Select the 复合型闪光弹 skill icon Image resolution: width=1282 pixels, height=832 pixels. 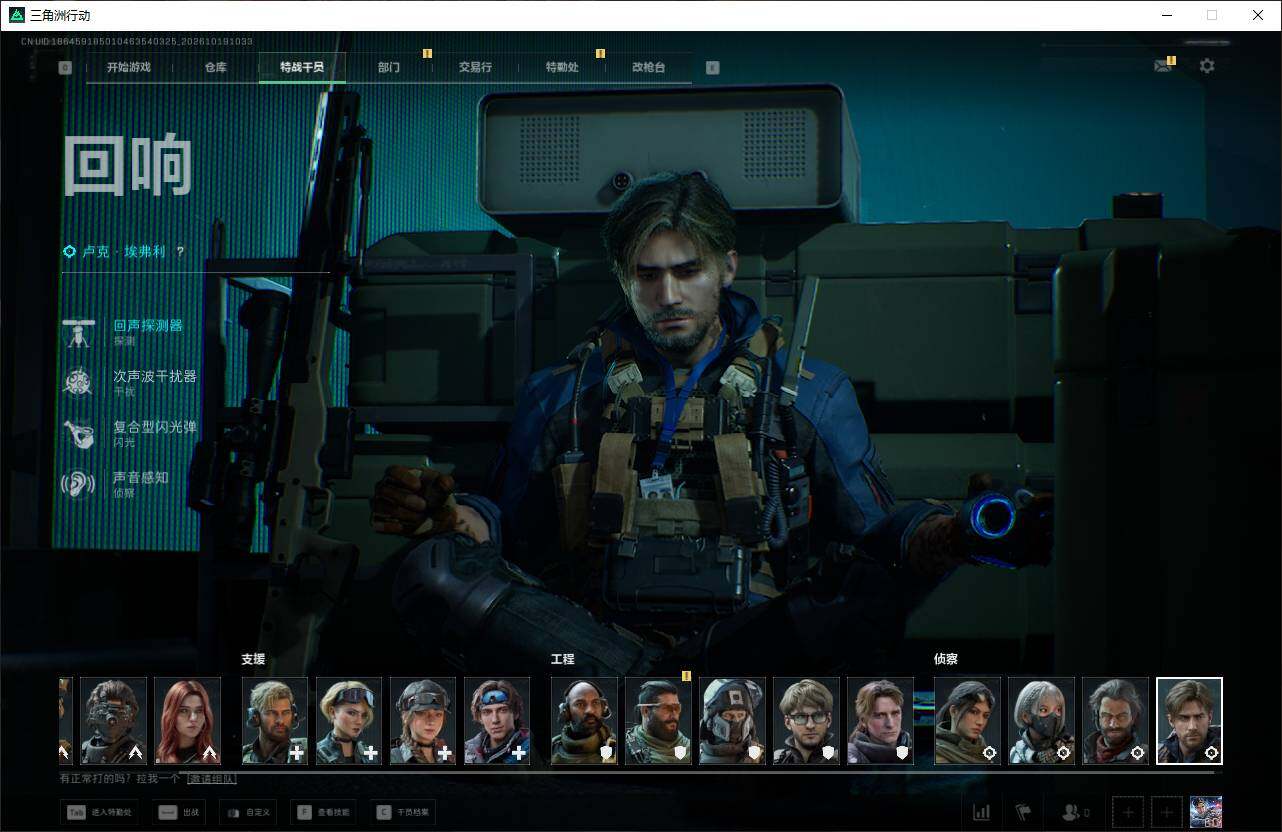[78, 433]
